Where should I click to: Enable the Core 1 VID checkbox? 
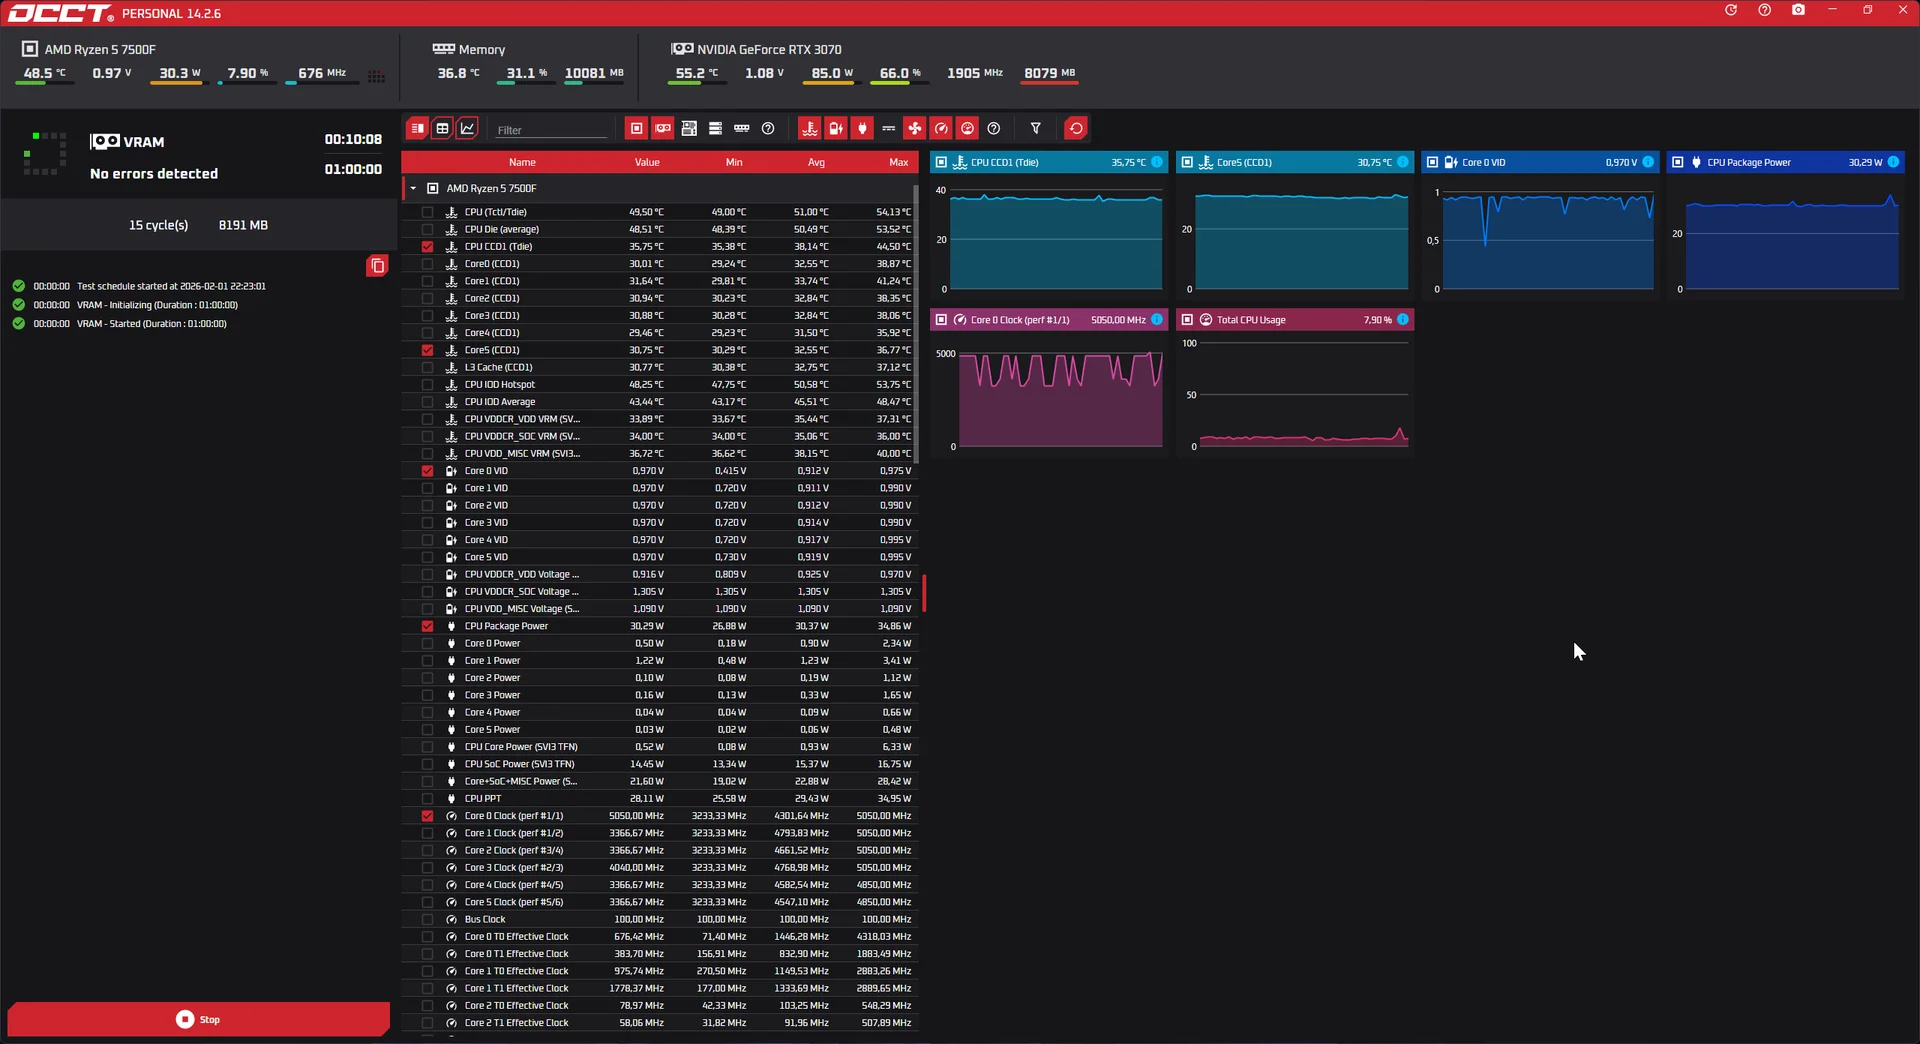pos(428,488)
